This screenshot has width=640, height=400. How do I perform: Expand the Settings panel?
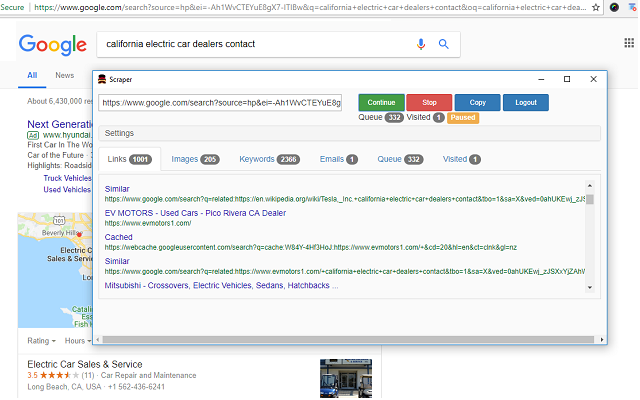point(349,133)
